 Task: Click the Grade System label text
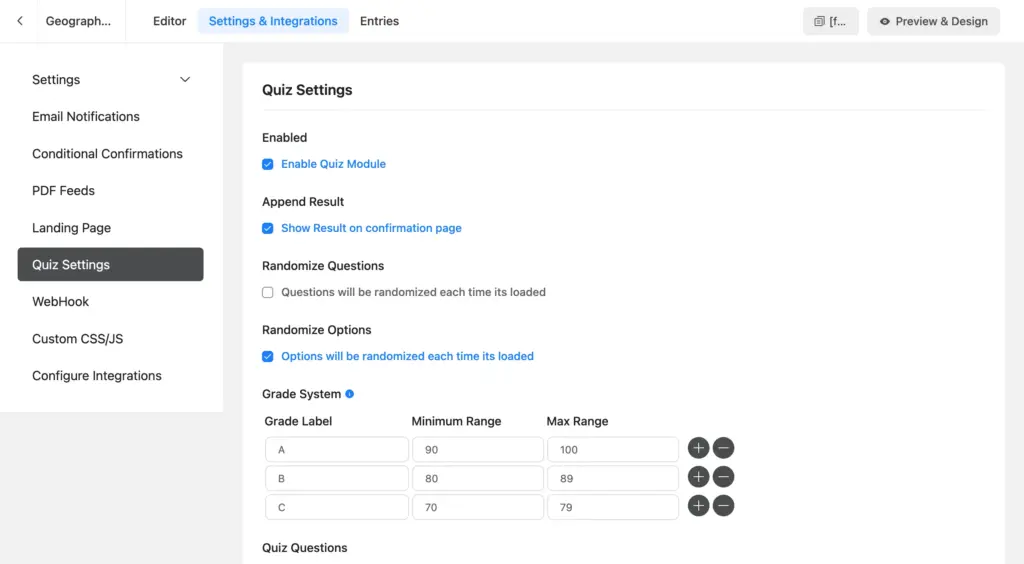pos(301,394)
